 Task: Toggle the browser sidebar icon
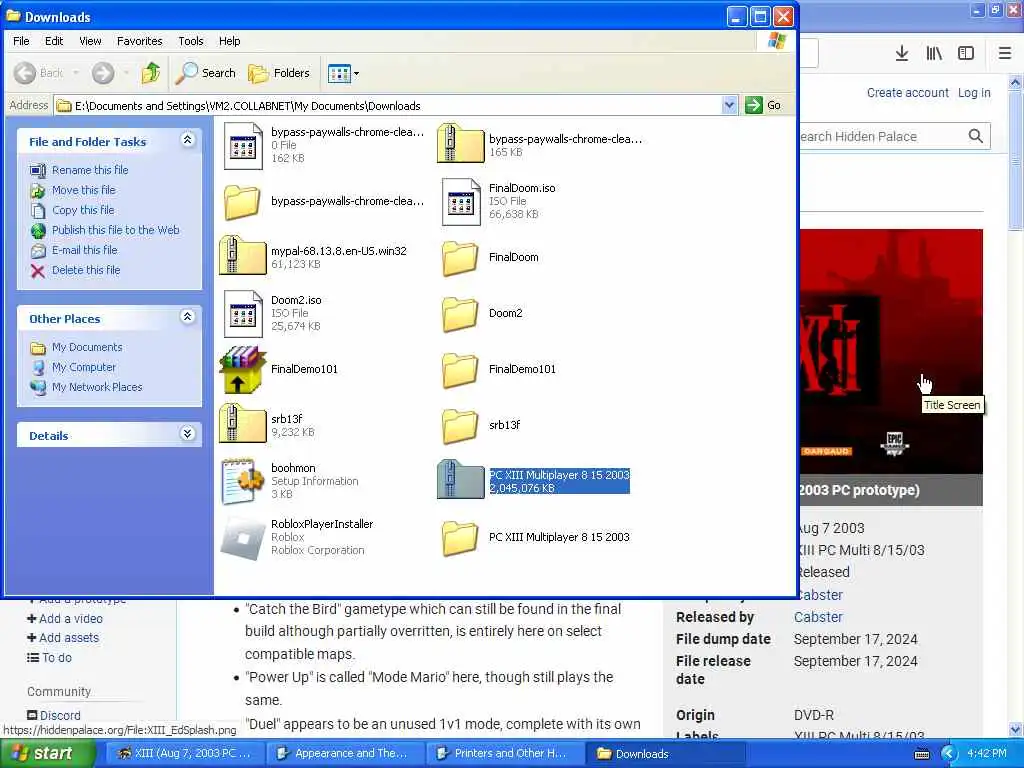click(x=966, y=53)
